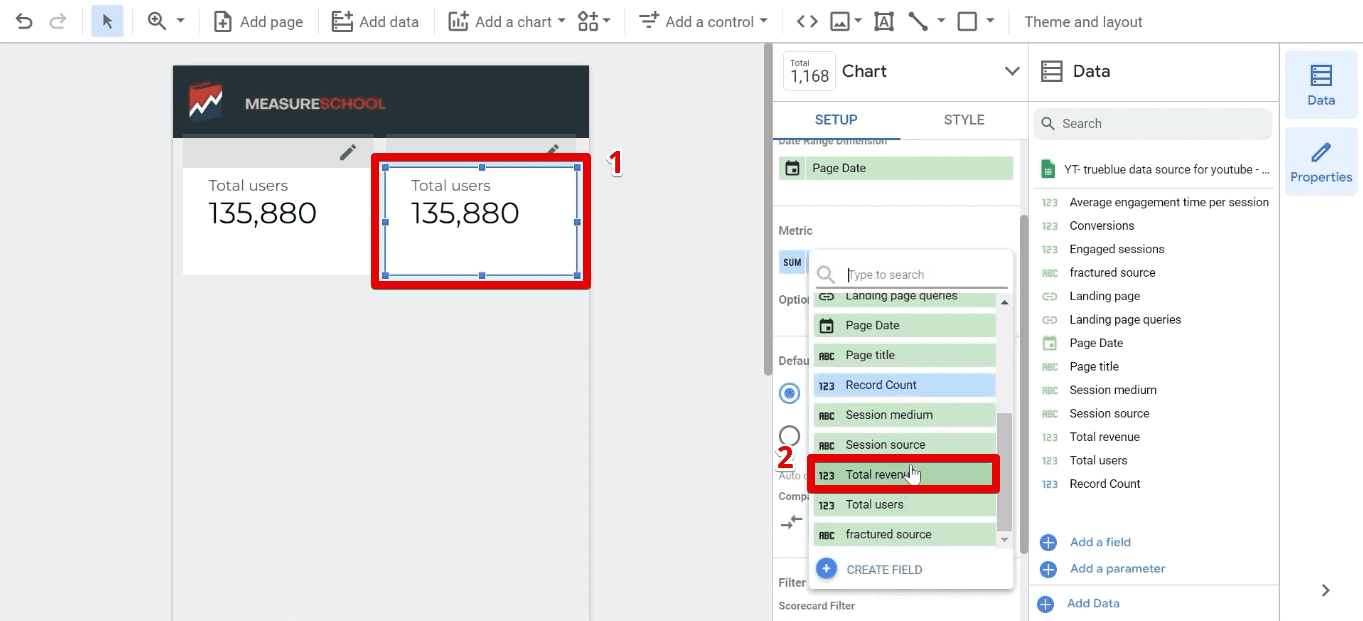
Task: Switch to the STYLE tab
Action: coord(963,120)
